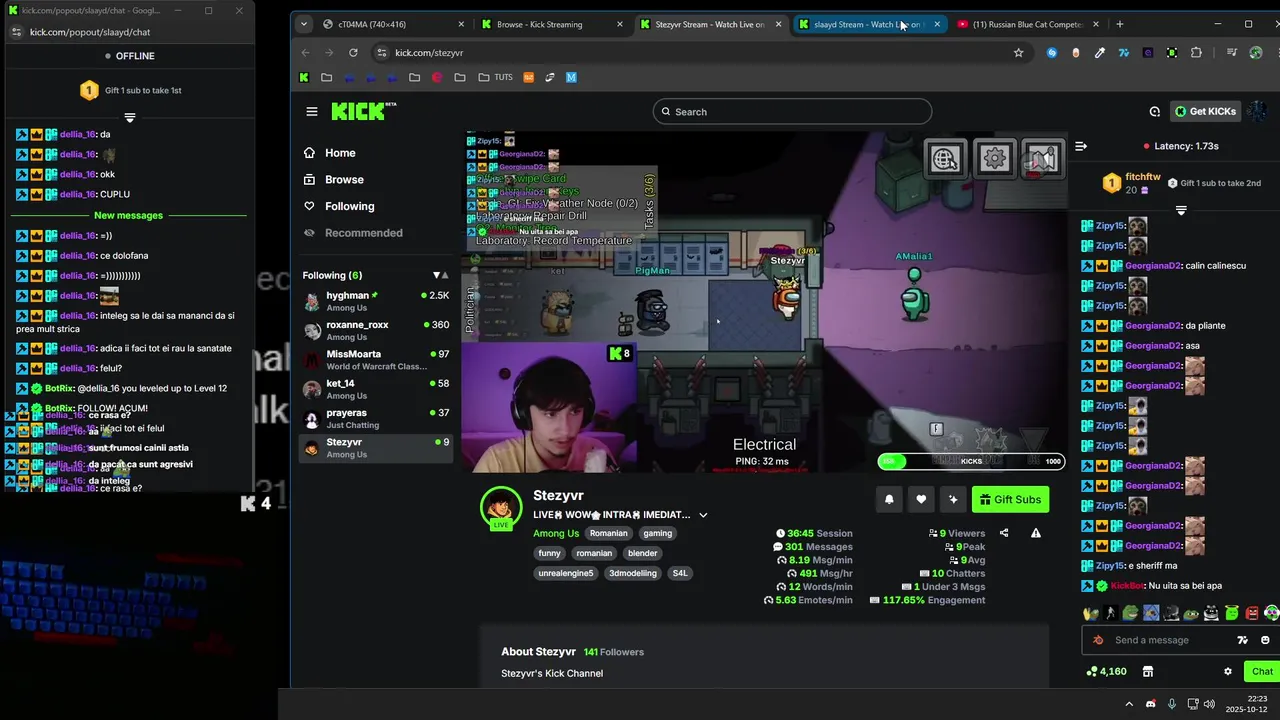Click the heart follow icon
Viewport: 1280px width, 720px height.
921,499
